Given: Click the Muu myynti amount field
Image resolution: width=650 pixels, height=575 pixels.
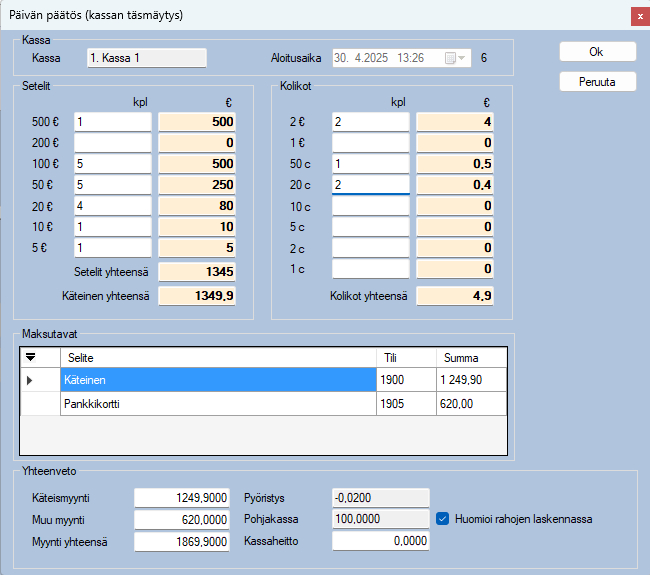Looking at the screenshot, I should tap(183, 519).
